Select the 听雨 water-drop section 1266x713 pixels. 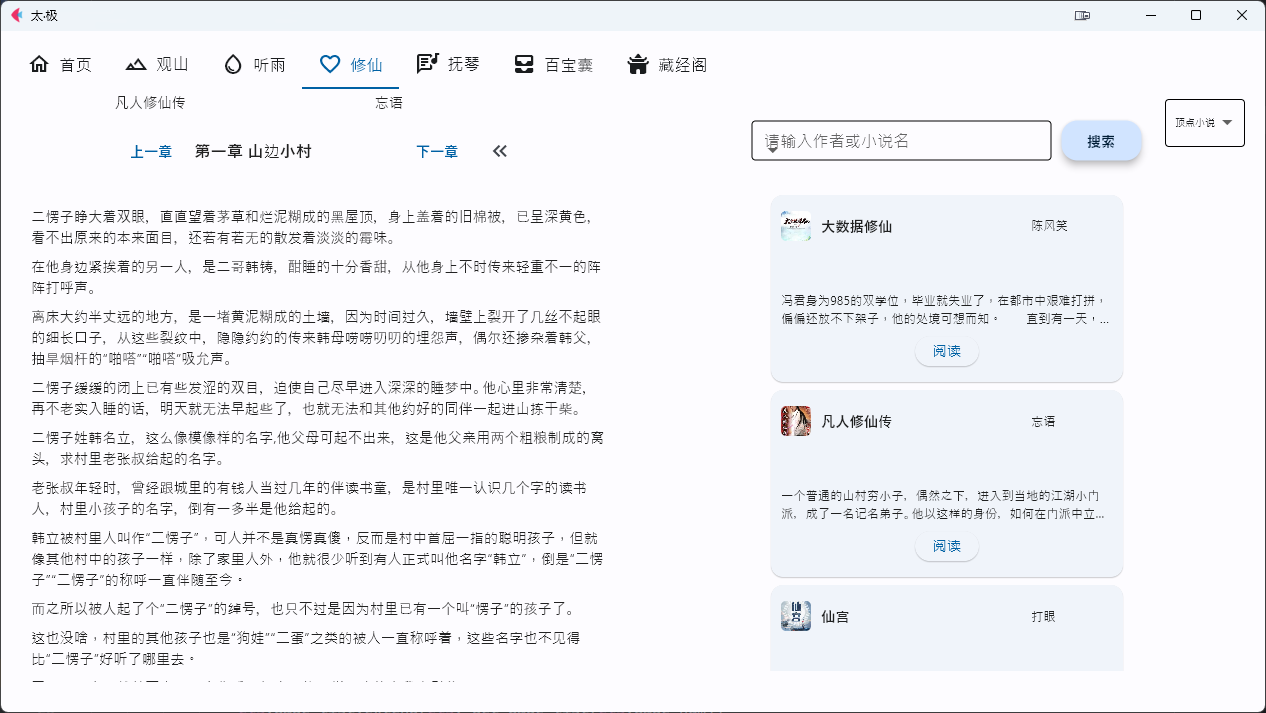(254, 63)
